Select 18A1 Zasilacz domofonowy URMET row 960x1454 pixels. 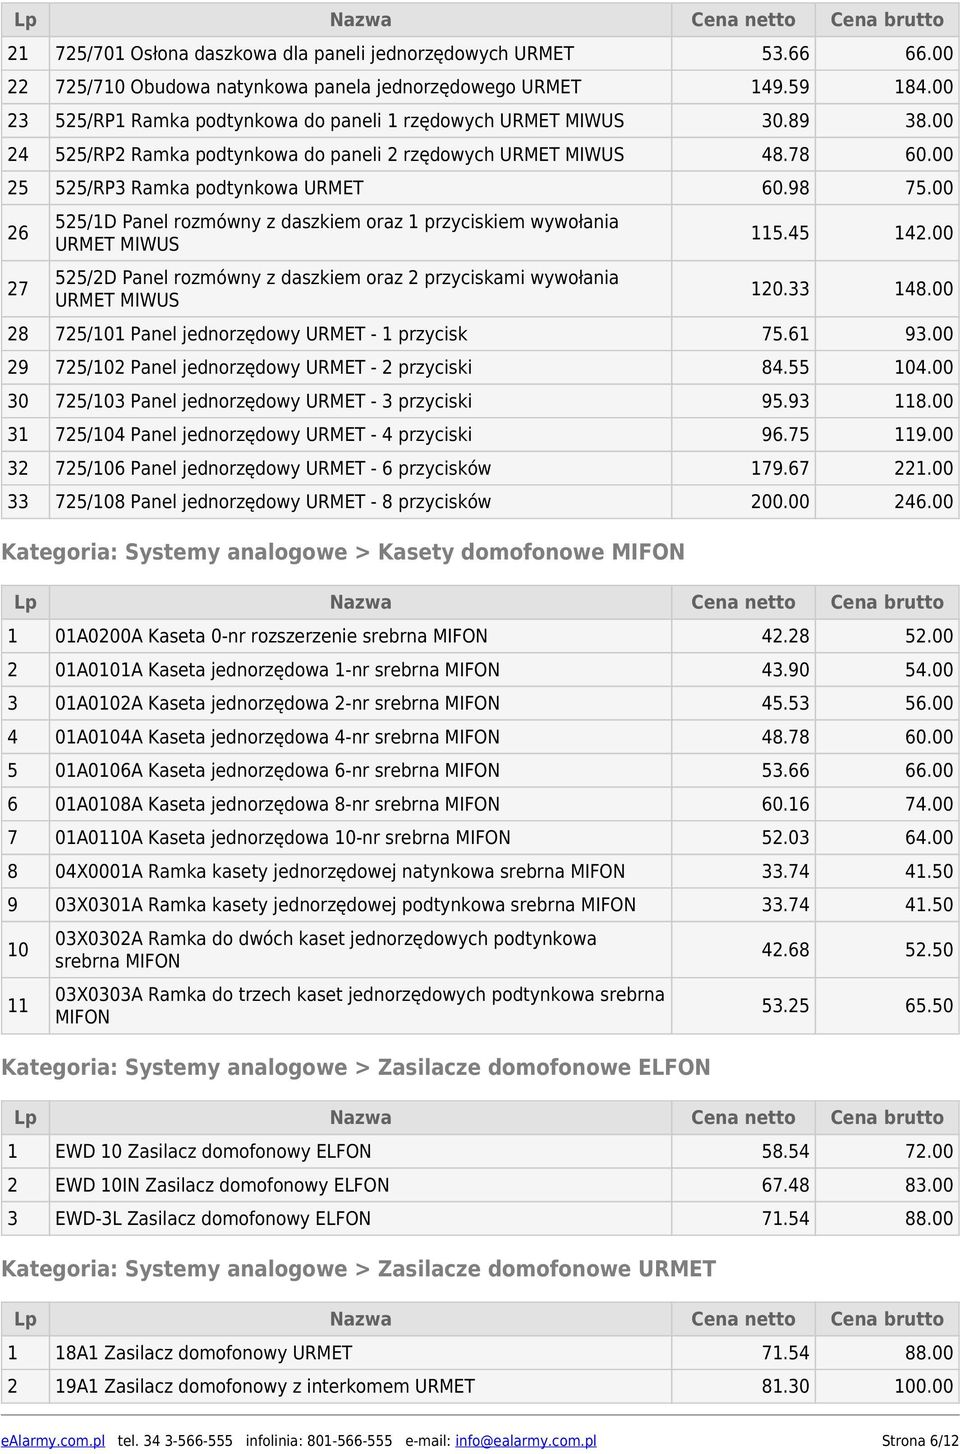pos(480,1353)
